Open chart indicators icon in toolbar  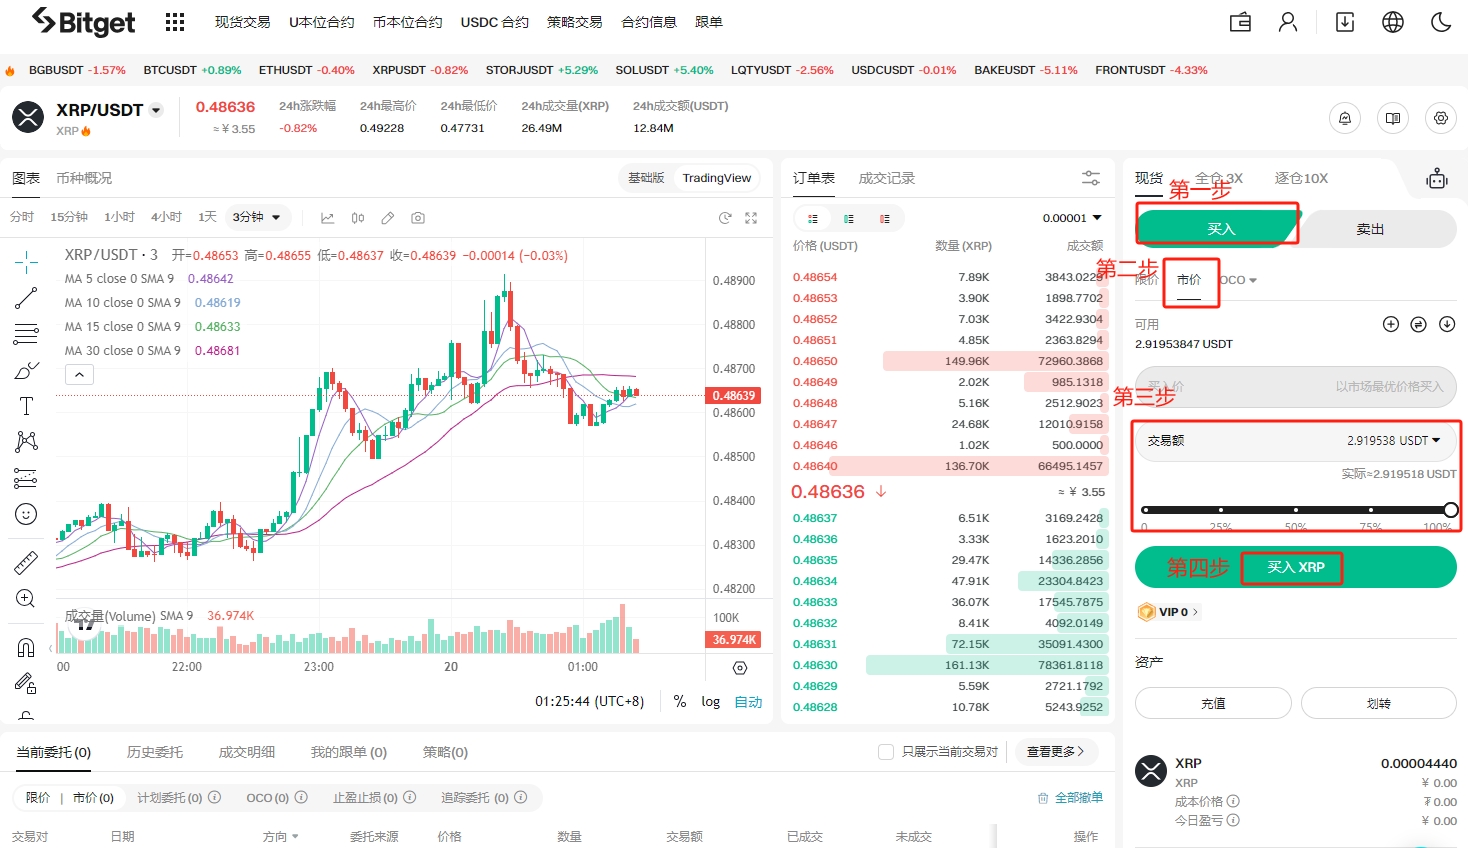327,218
